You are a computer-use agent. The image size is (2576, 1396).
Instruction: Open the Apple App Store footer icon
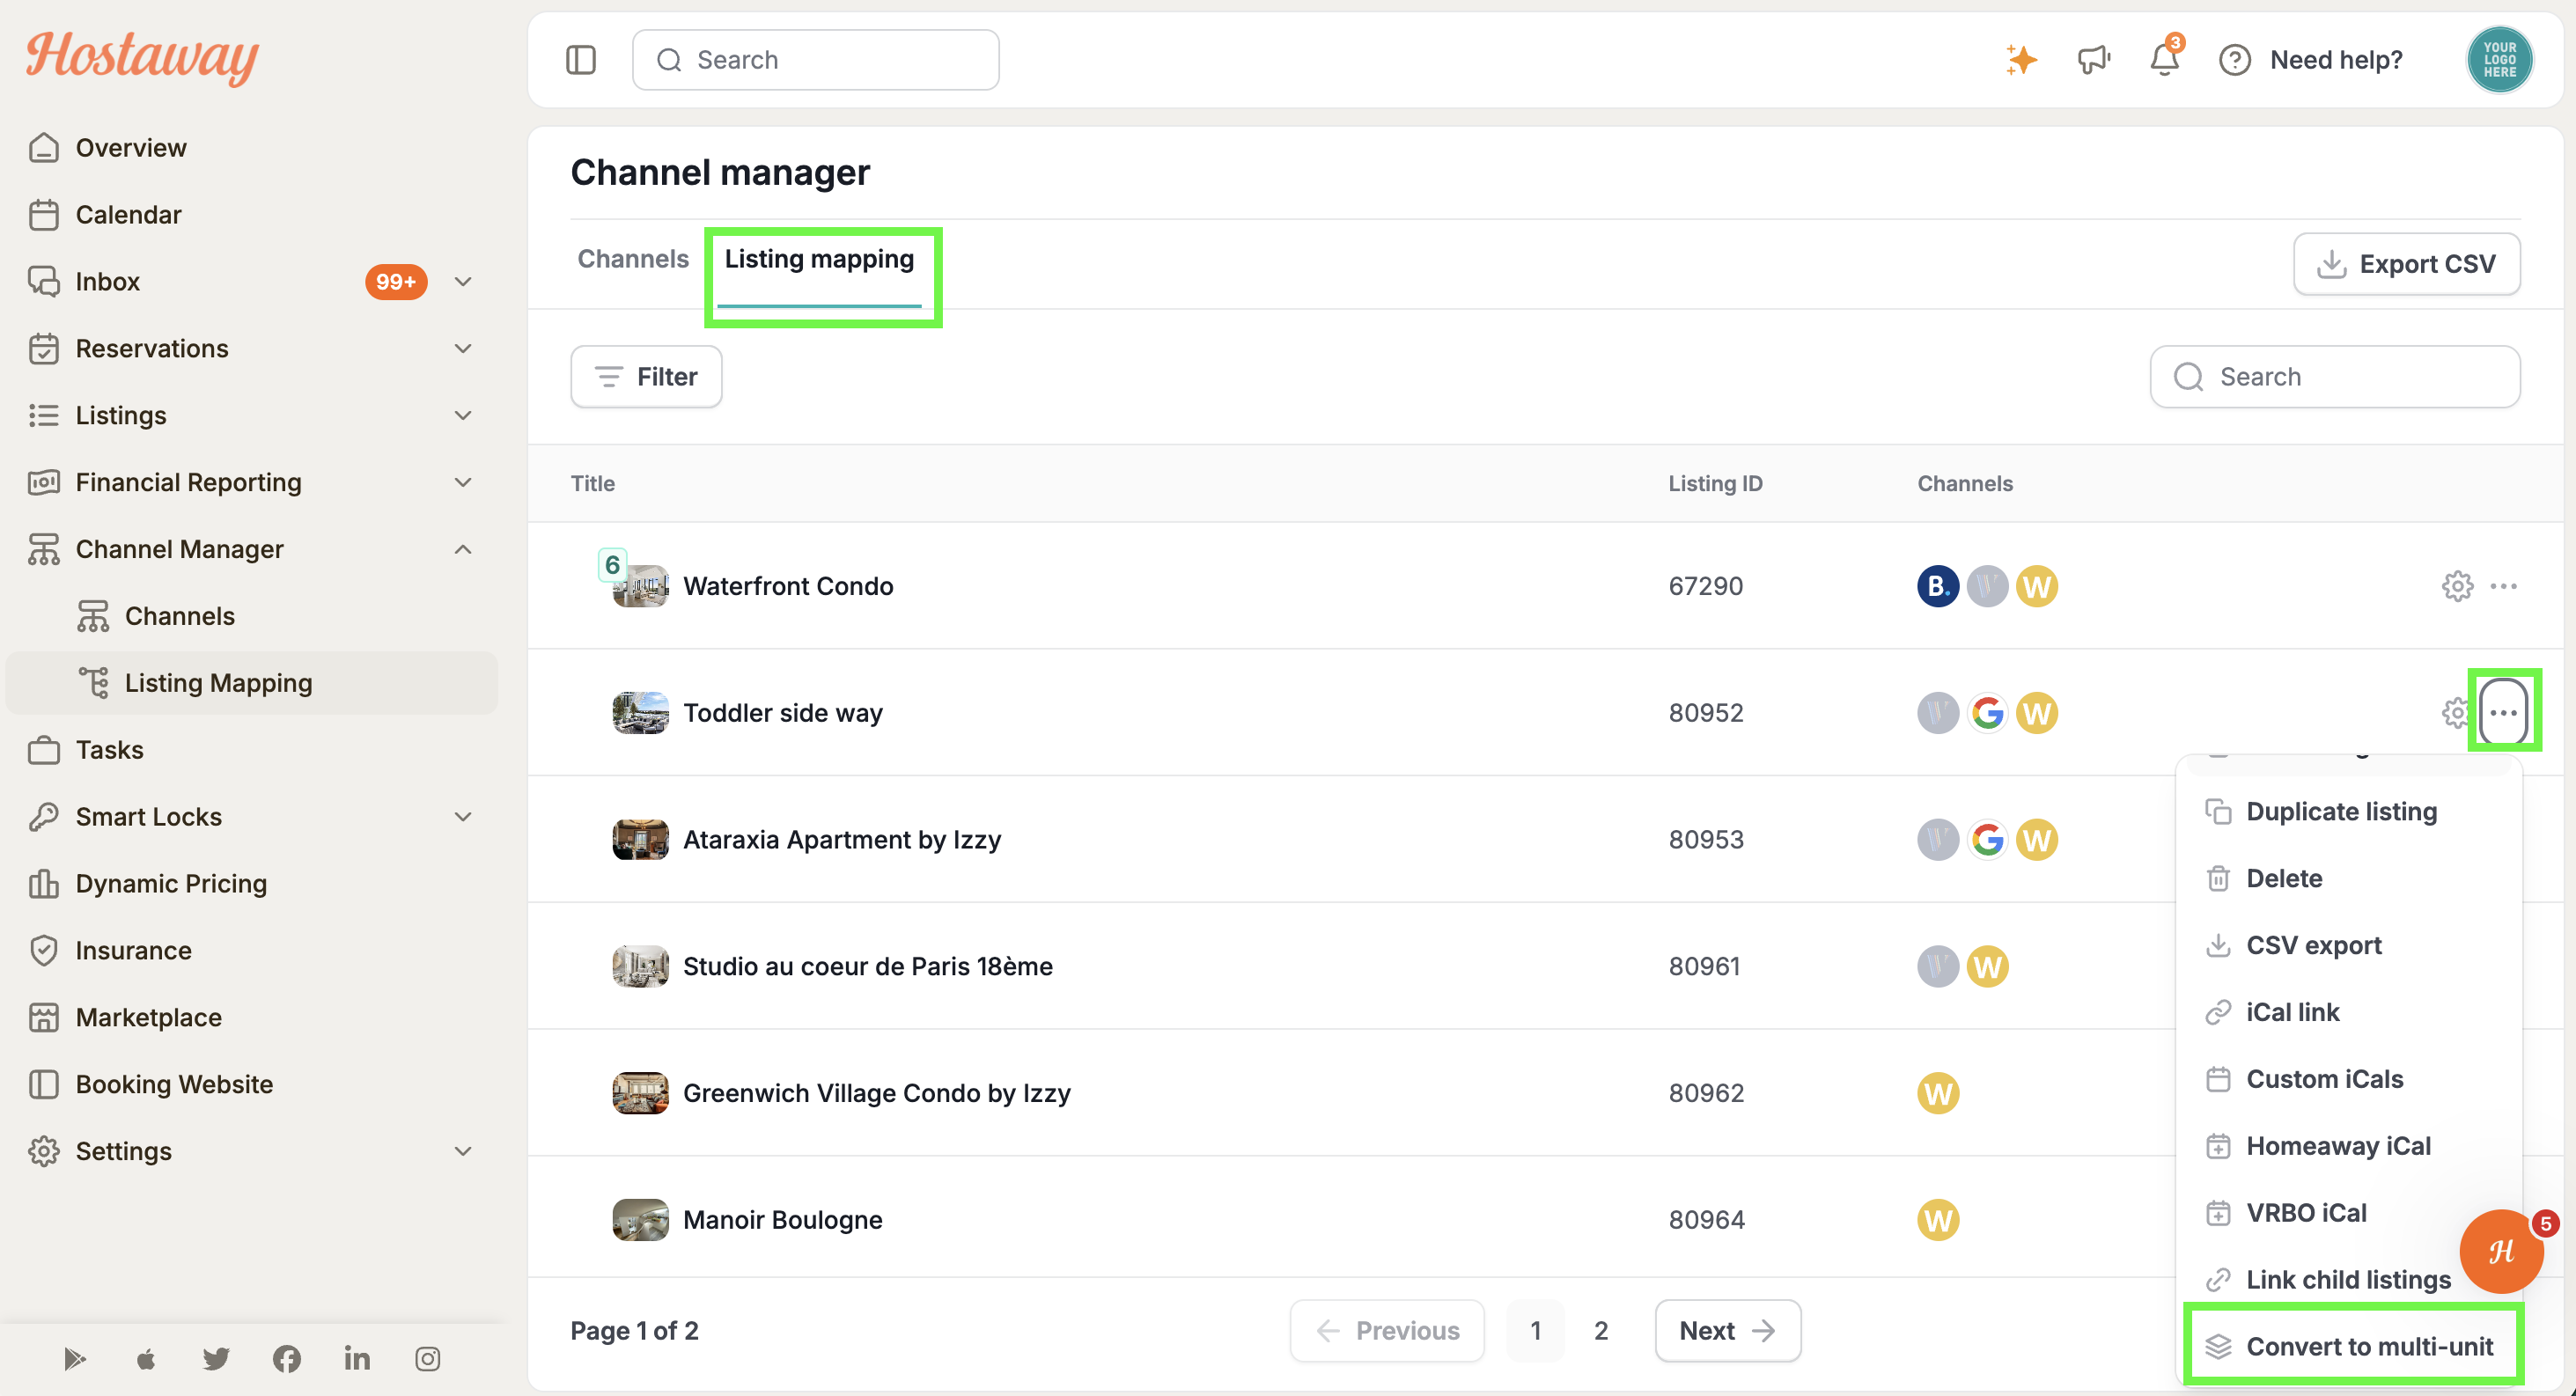pos(146,1358)
